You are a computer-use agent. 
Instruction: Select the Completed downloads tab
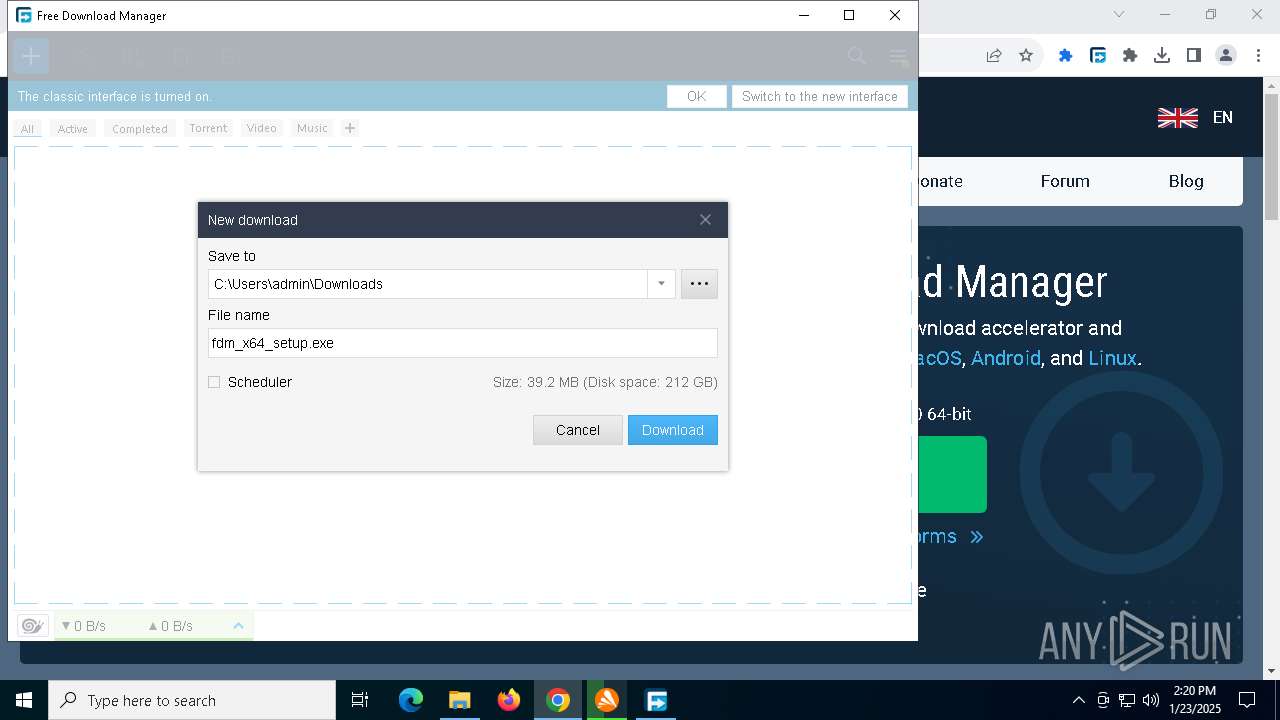tap(140, 129)
